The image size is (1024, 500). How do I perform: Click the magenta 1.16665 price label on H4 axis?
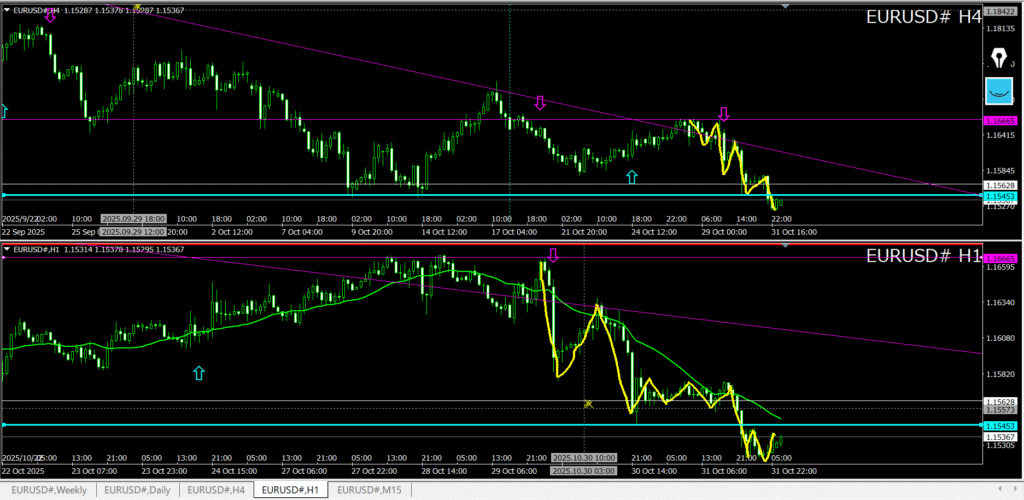pyautogui.click(x=1000, y=120)
